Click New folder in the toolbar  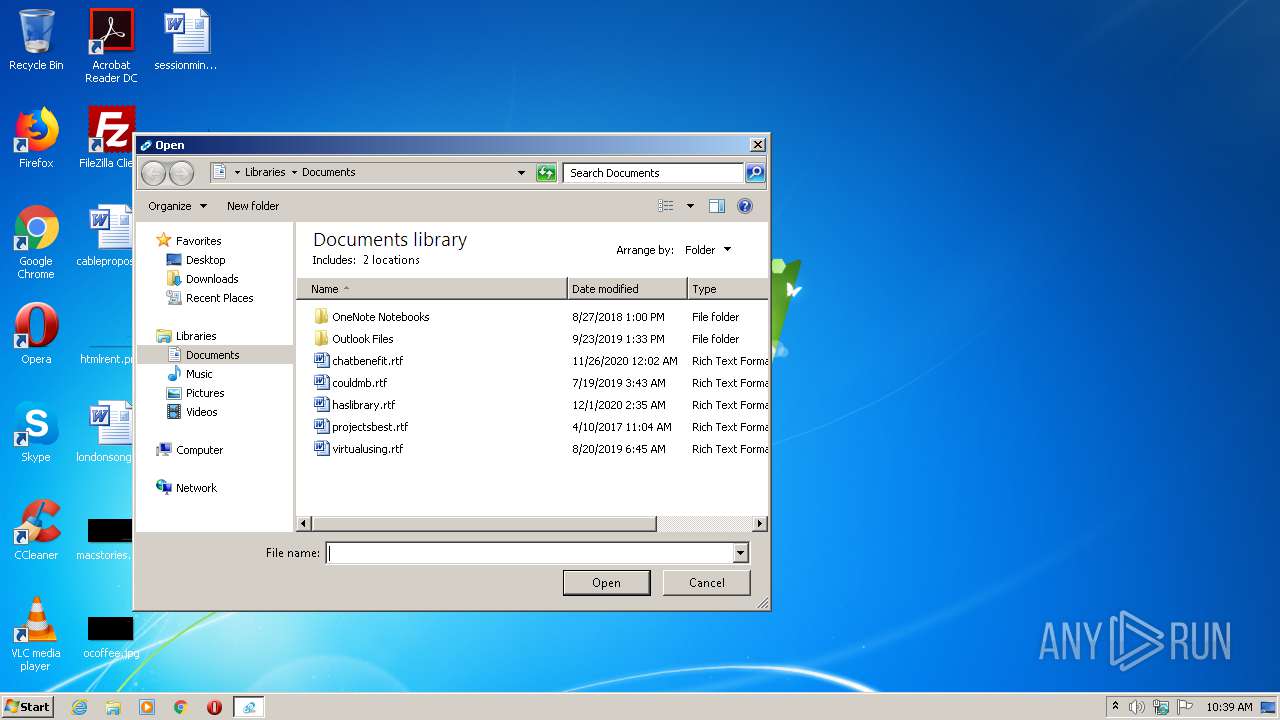tap(253, 206)
